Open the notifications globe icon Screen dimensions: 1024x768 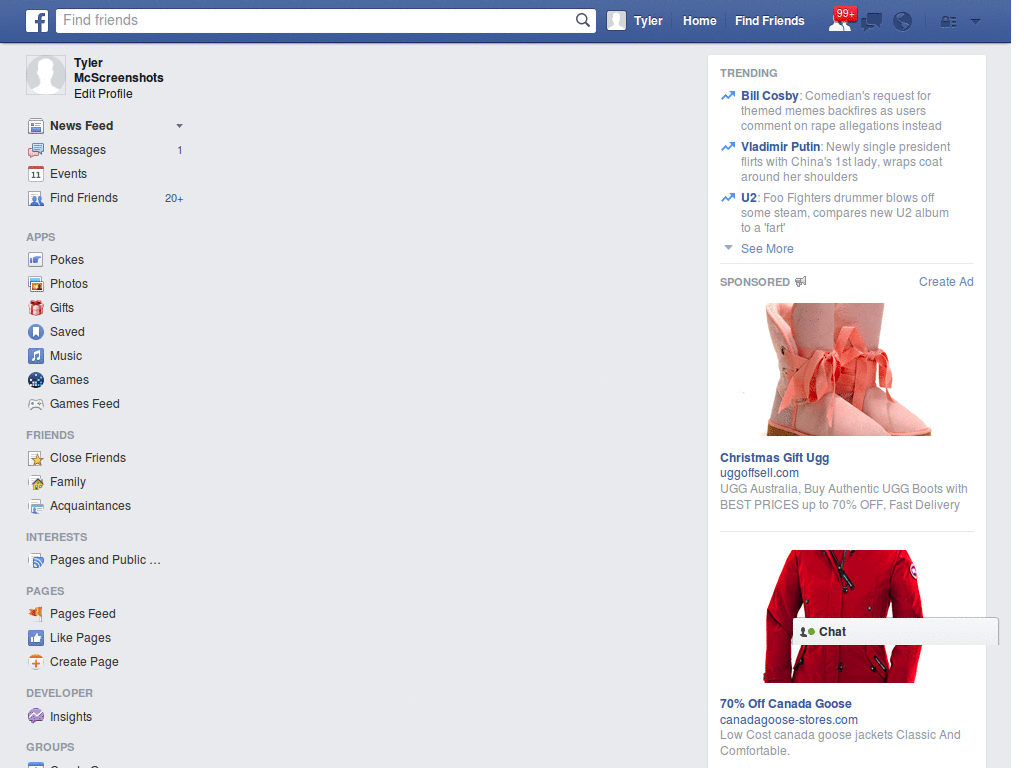click(x=903, y=22)
